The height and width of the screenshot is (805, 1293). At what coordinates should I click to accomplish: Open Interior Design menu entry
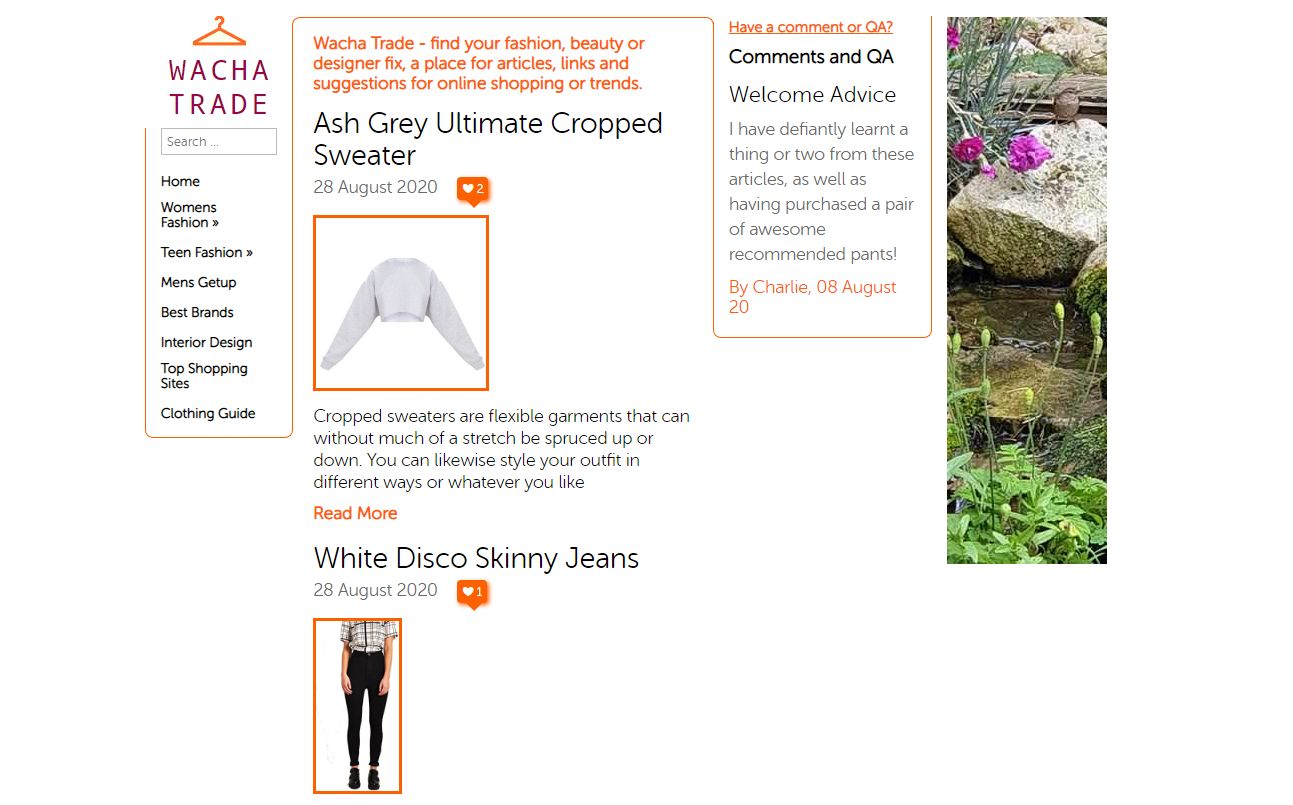206,342
